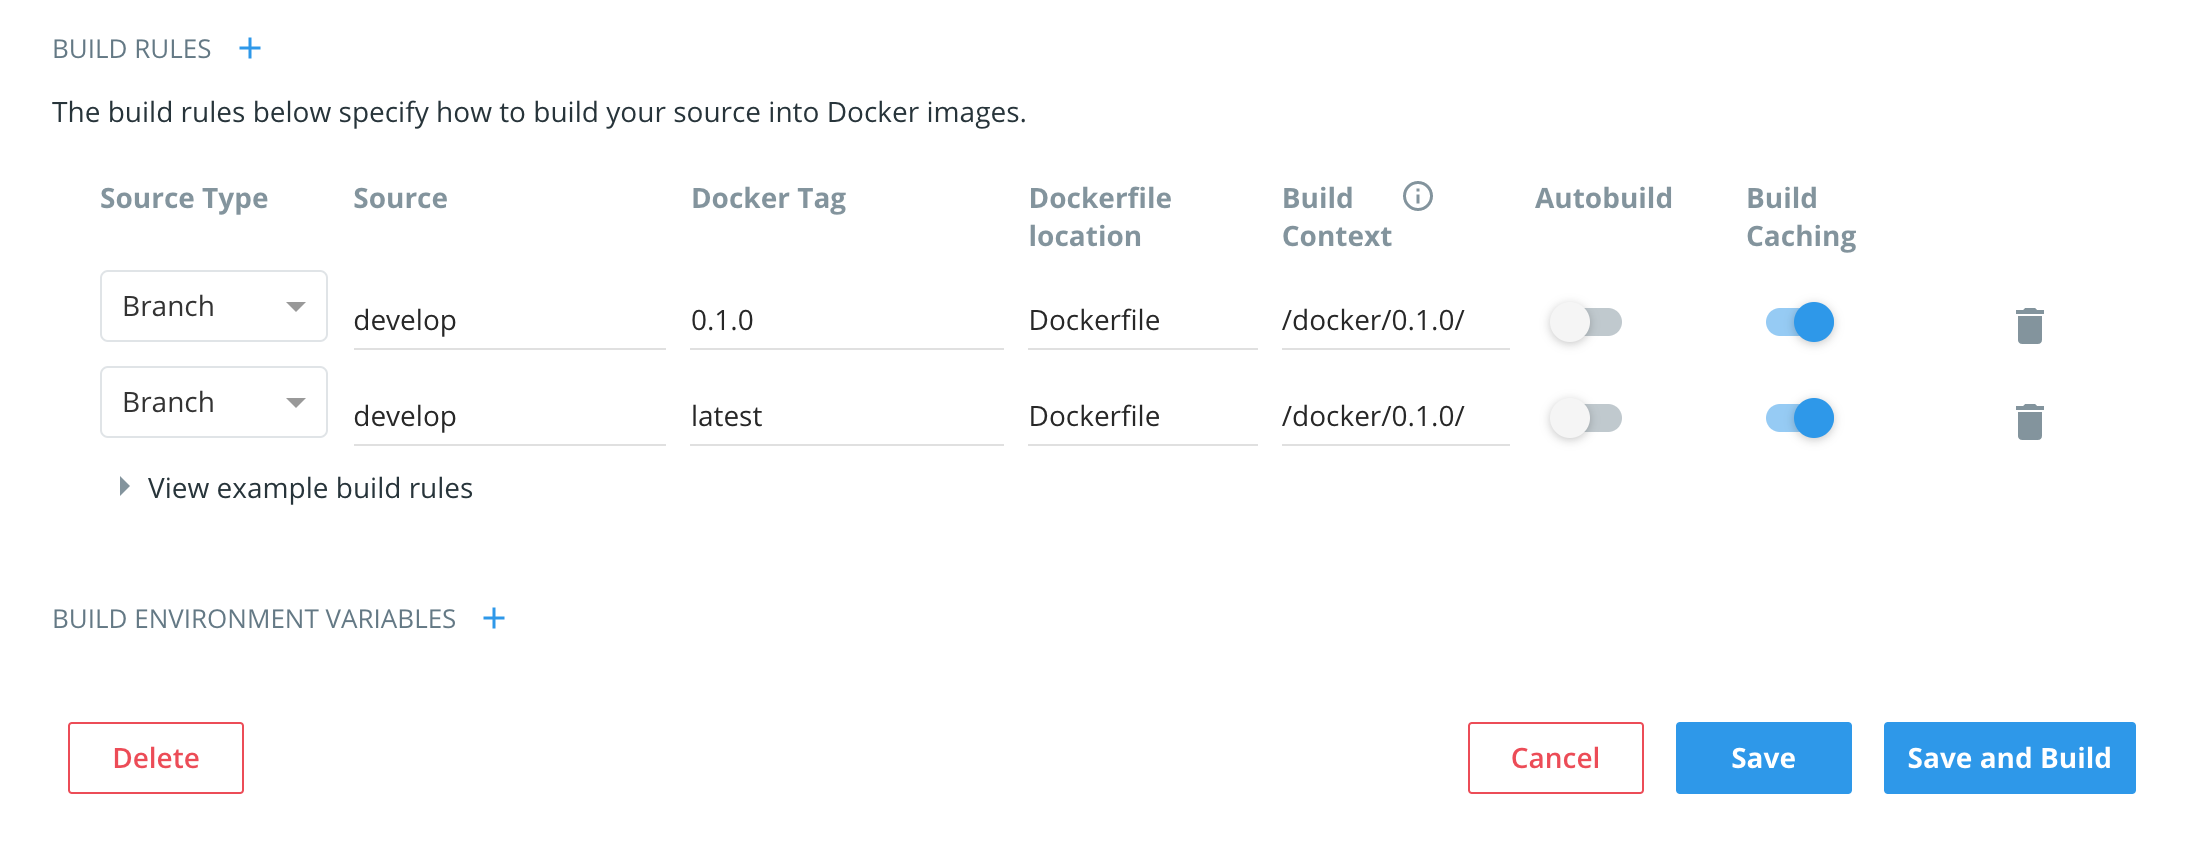Image resolution: width=2202 pixels, height=864 pixels.
Task: Open the second Branch source type dropdown
Action: pyautogui.click(x=213, y=401)
